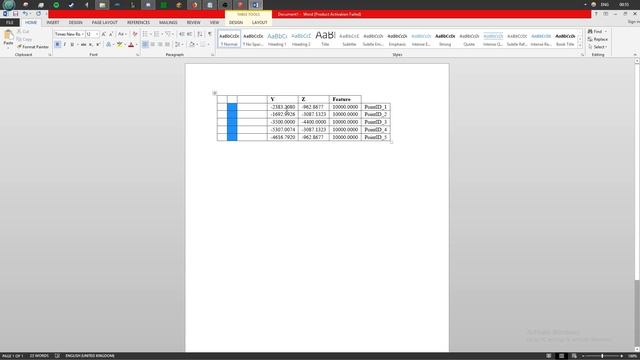This screenshot has width=640, height=360.
Task: Apply numbered list formatting
Action: [x=157, y=34]
